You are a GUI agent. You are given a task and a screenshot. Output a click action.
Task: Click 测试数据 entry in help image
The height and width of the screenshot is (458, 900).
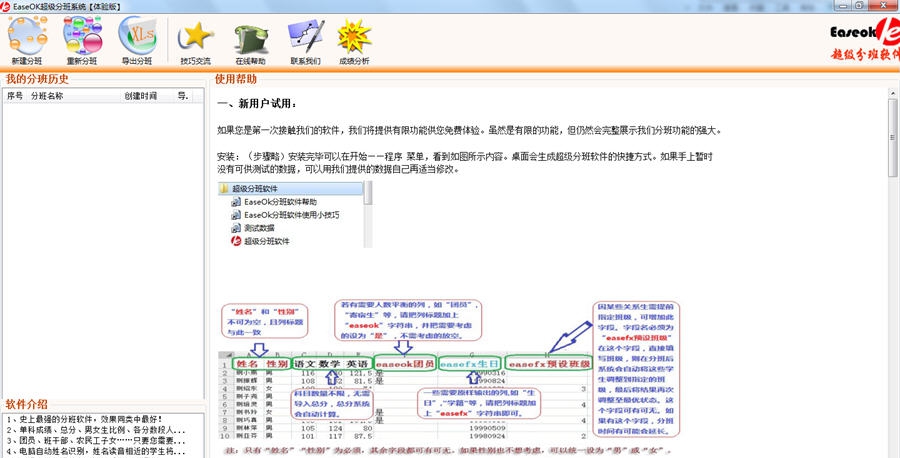point(259,228)
